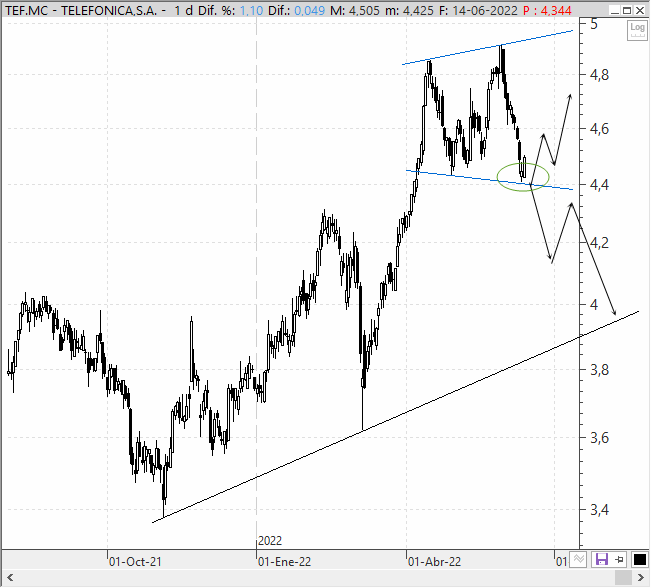
Task: Toggle the Log scale button
Action: point(636,30)
